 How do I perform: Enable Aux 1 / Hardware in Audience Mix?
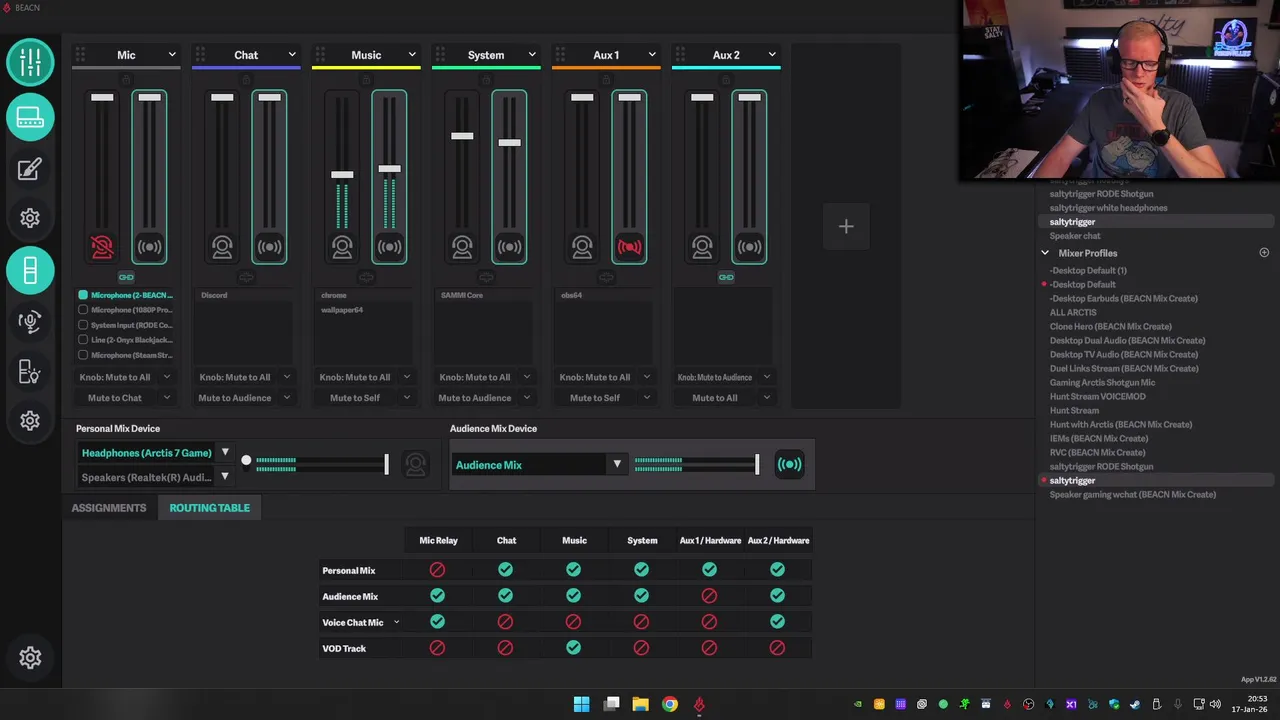click(x=709, y=595)
